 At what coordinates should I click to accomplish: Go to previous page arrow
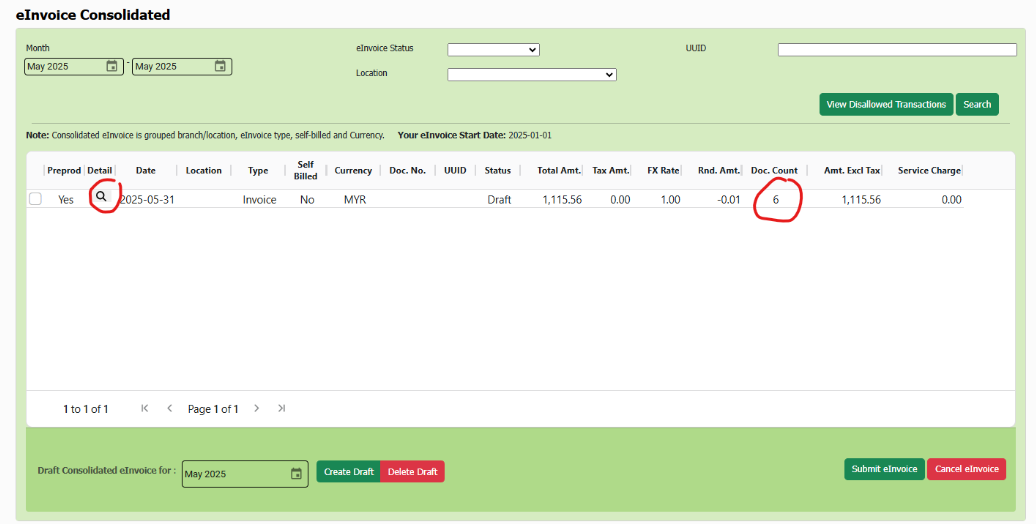[170, 409]
